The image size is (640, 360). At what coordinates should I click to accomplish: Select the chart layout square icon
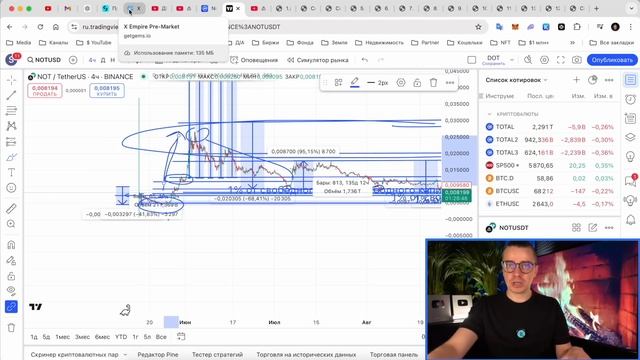click(x=471, y=60)
